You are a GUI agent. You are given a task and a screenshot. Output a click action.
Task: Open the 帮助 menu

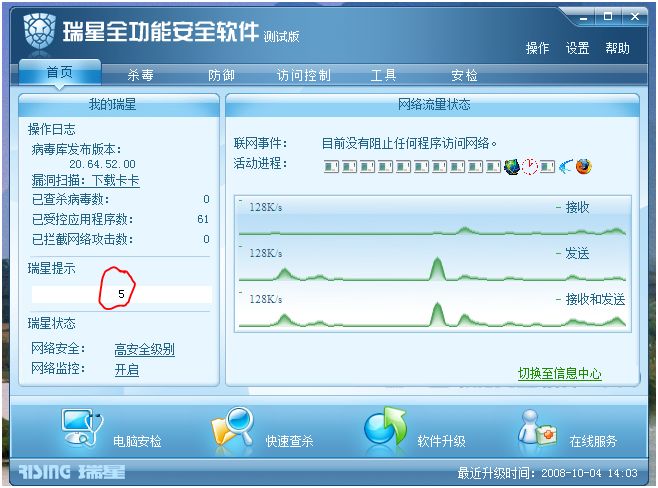coord(617,48)
